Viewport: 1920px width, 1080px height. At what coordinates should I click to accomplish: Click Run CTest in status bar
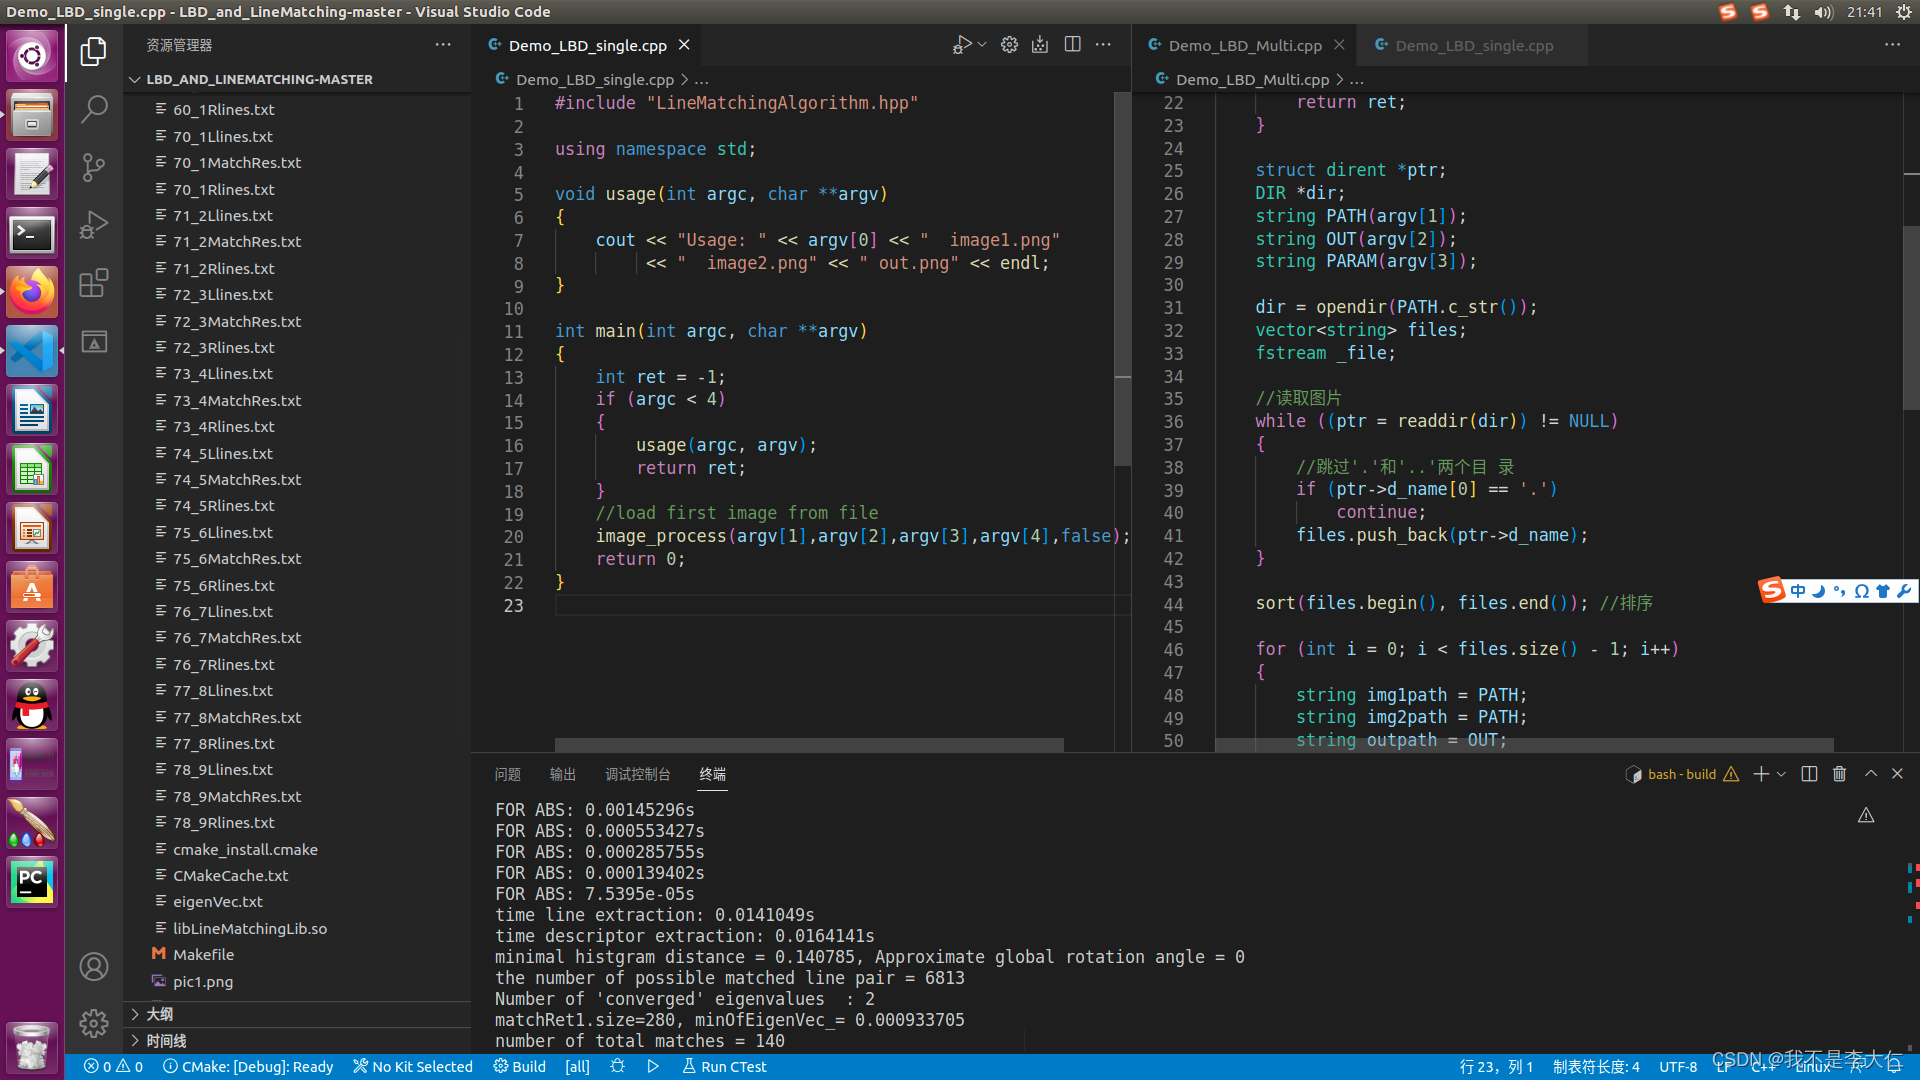pos(725,1067)
